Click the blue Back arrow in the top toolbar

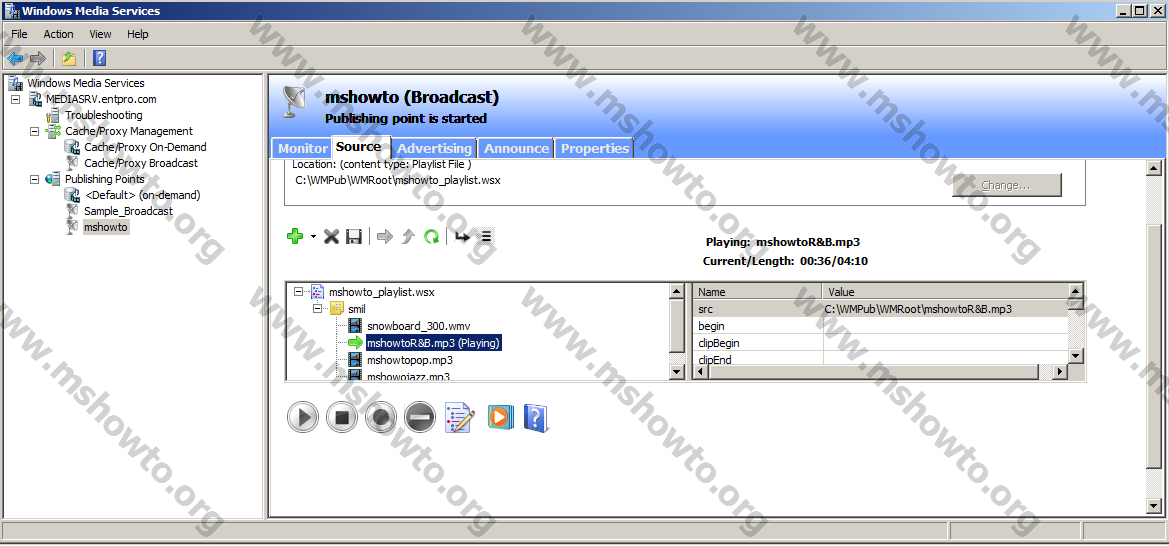[x=15, y=58]
